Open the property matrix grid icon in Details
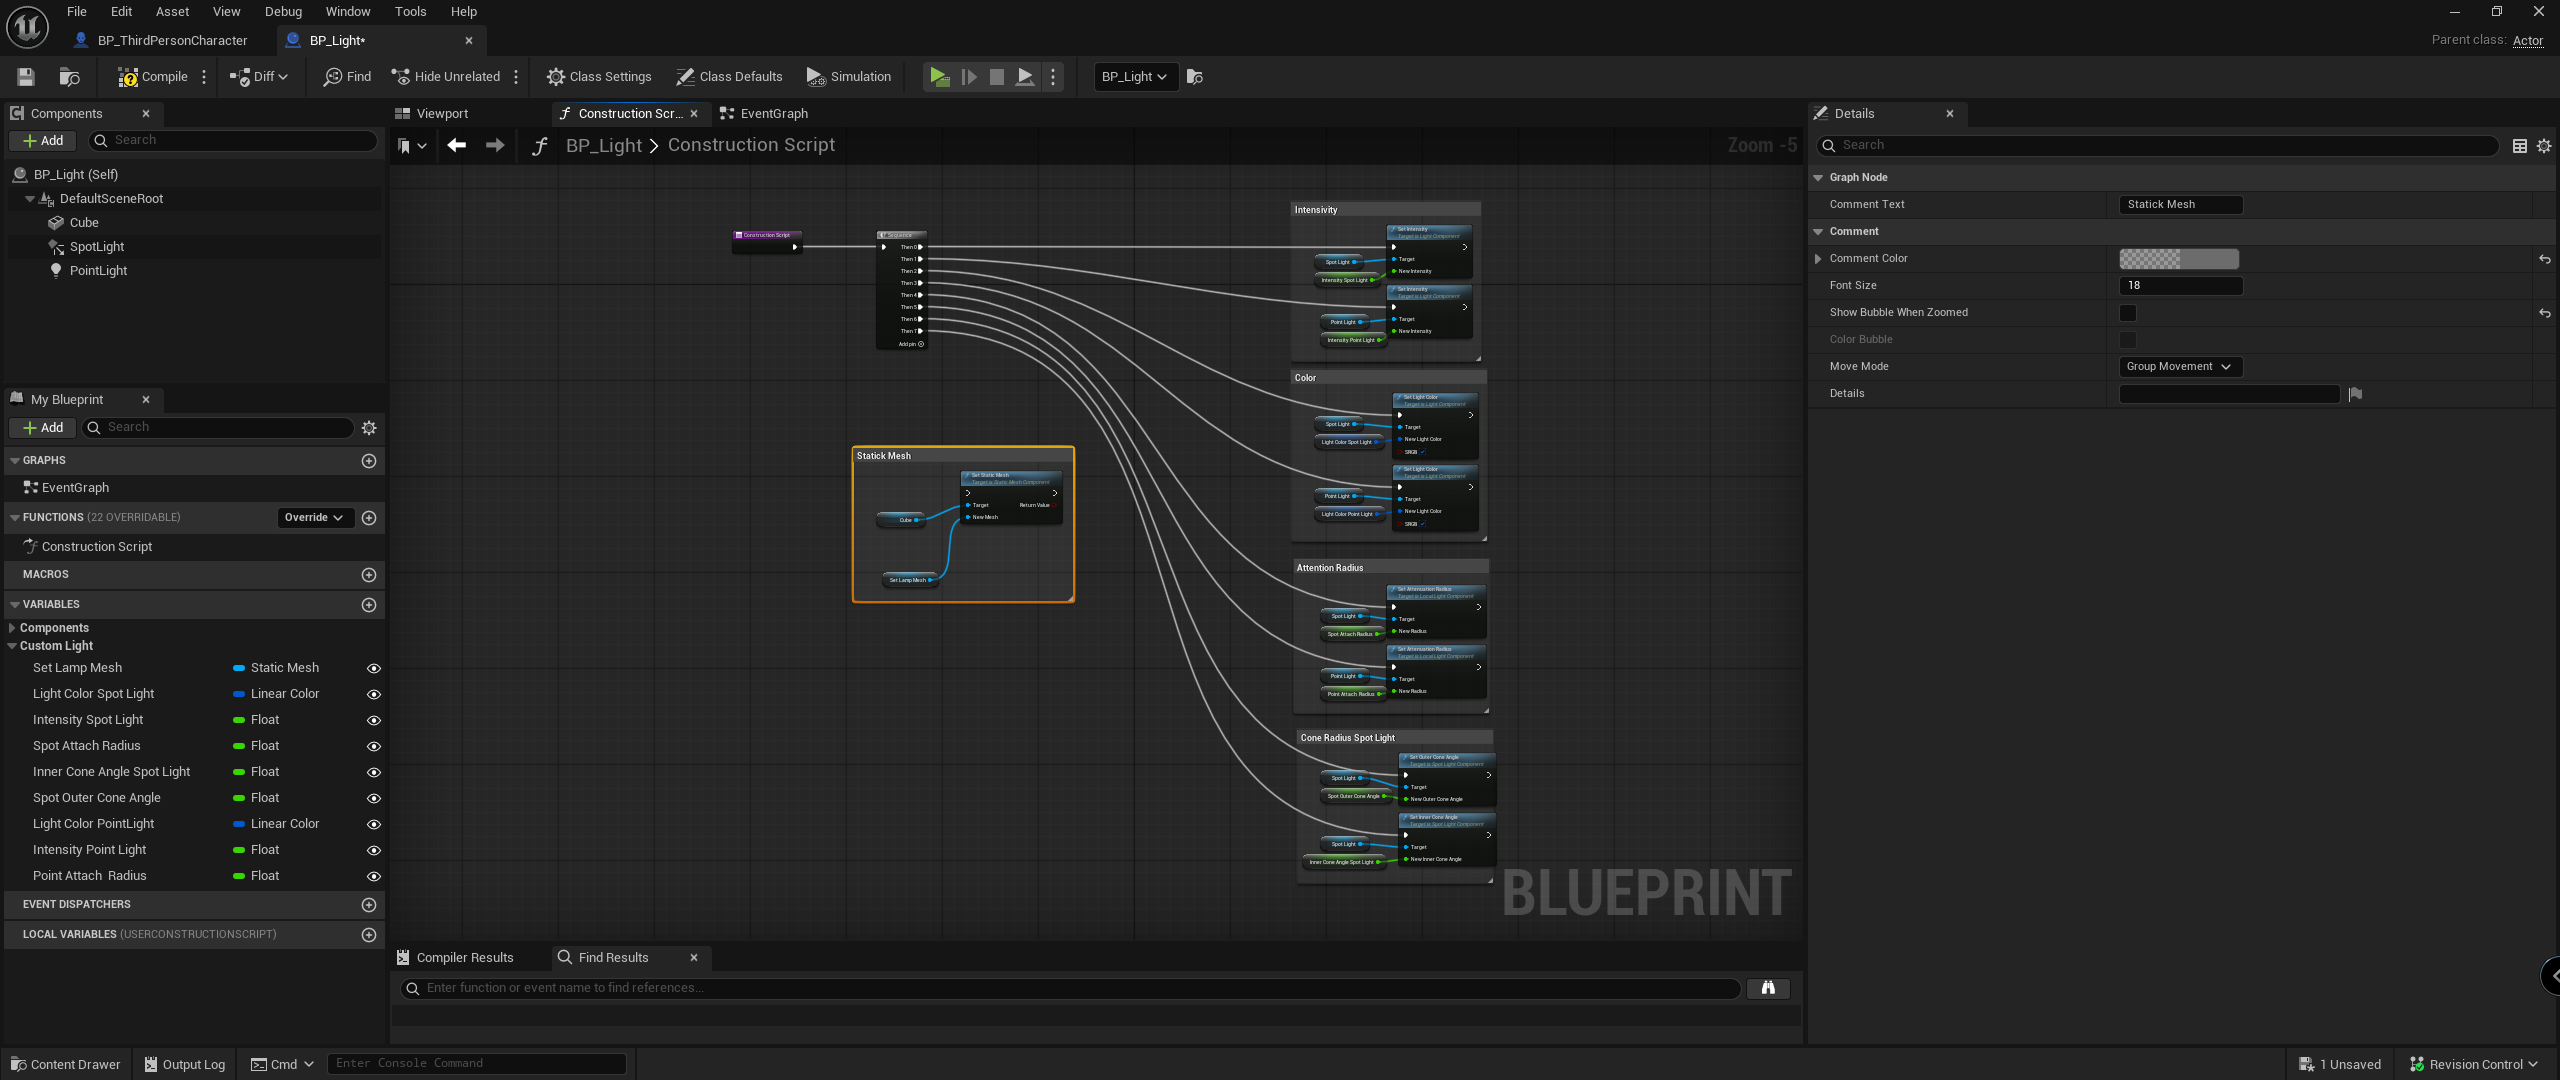The width and height of the screenshot is (2560, 1080). coord(2519,146)
